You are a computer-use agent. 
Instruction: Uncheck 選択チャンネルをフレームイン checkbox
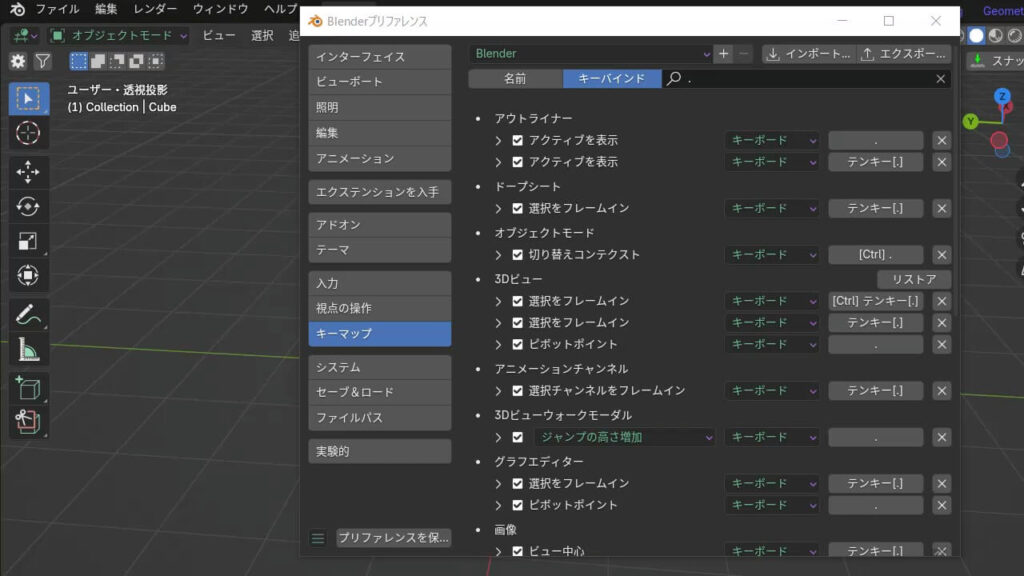coord(518,391)
